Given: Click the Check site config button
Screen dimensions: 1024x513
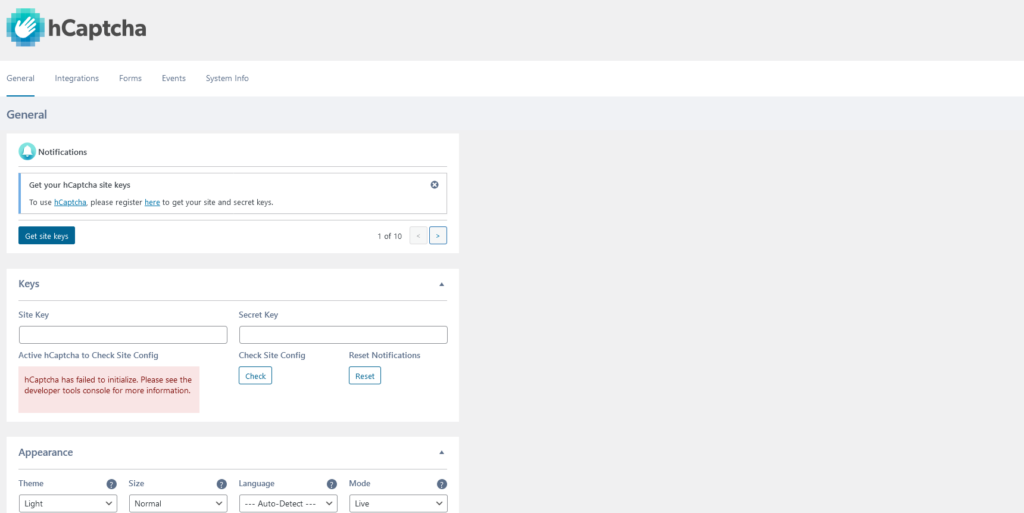Looking at the screenshot, I should (x=255, y=376).
